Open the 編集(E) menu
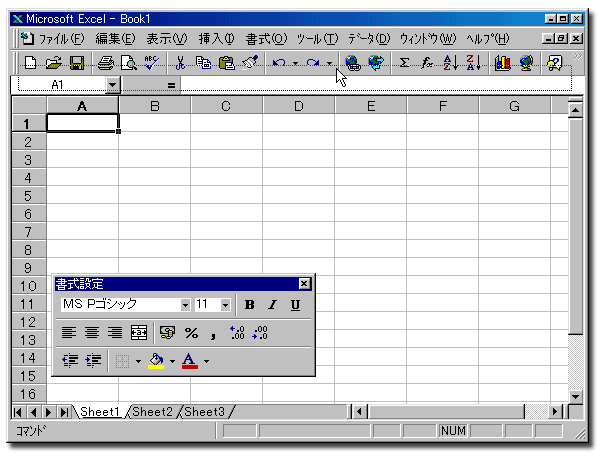The height and width of the screenshot is (456, 600). 115,39
